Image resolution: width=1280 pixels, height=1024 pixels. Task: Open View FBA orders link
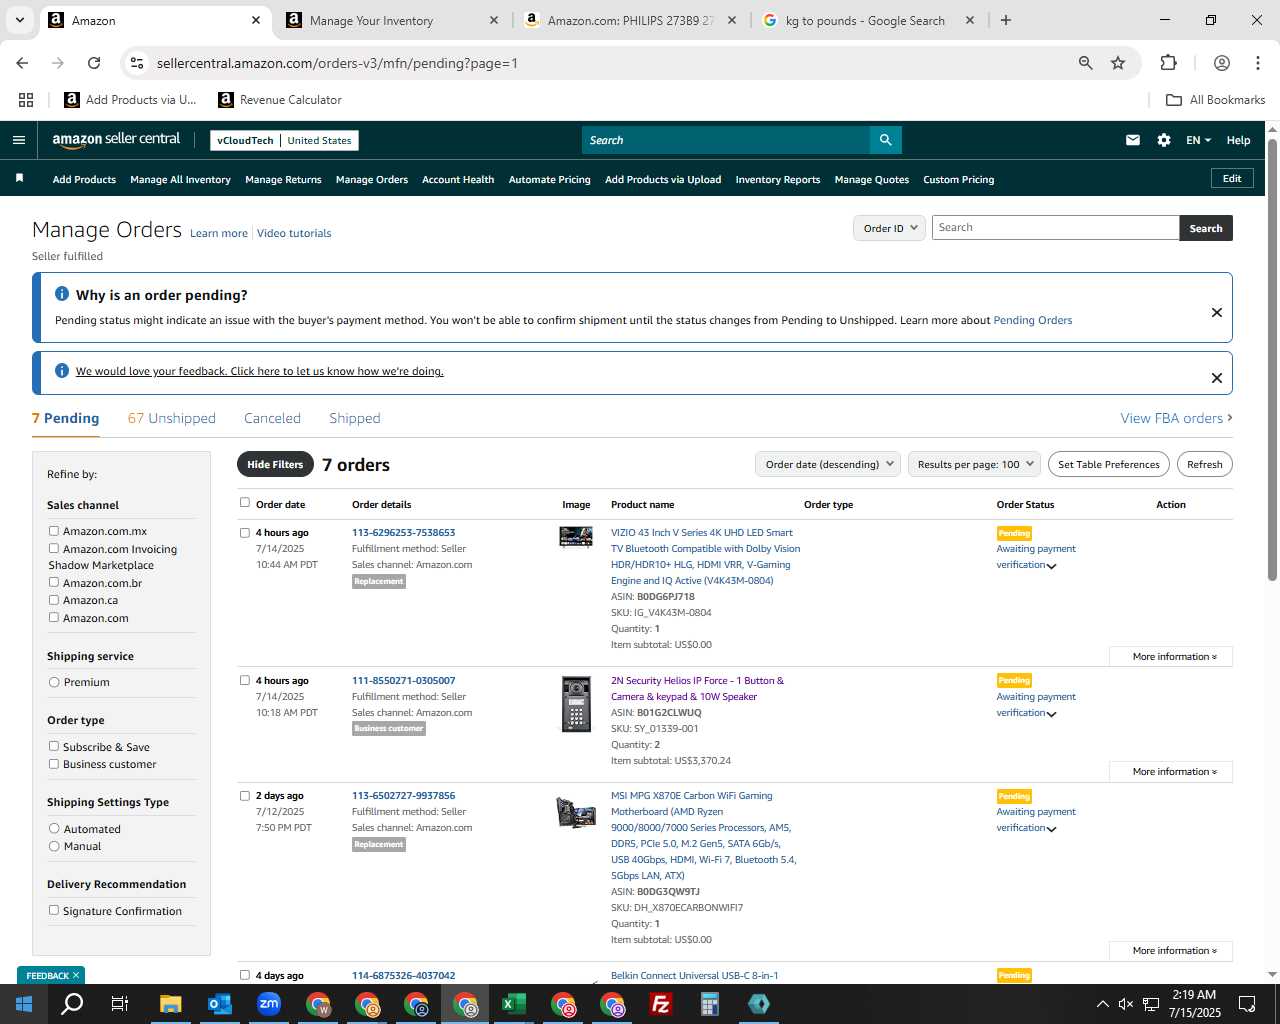[1176, 418]
